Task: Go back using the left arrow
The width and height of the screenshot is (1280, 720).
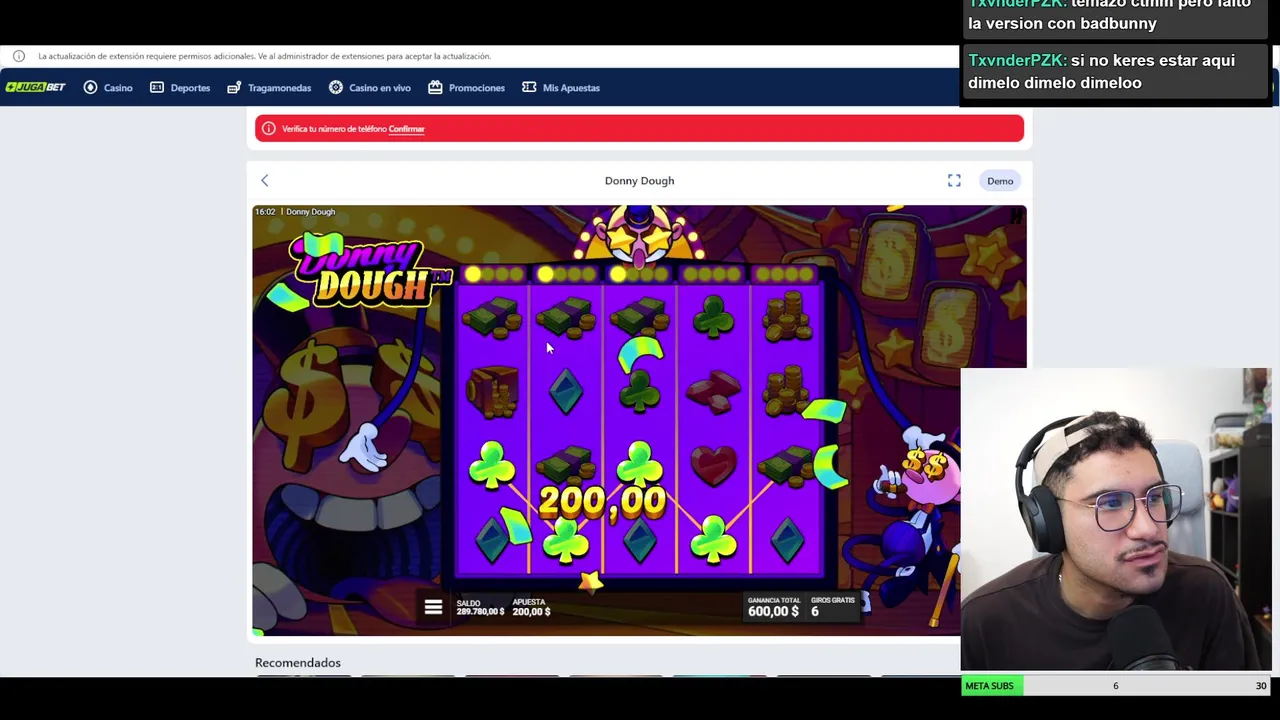Action: 265,181
